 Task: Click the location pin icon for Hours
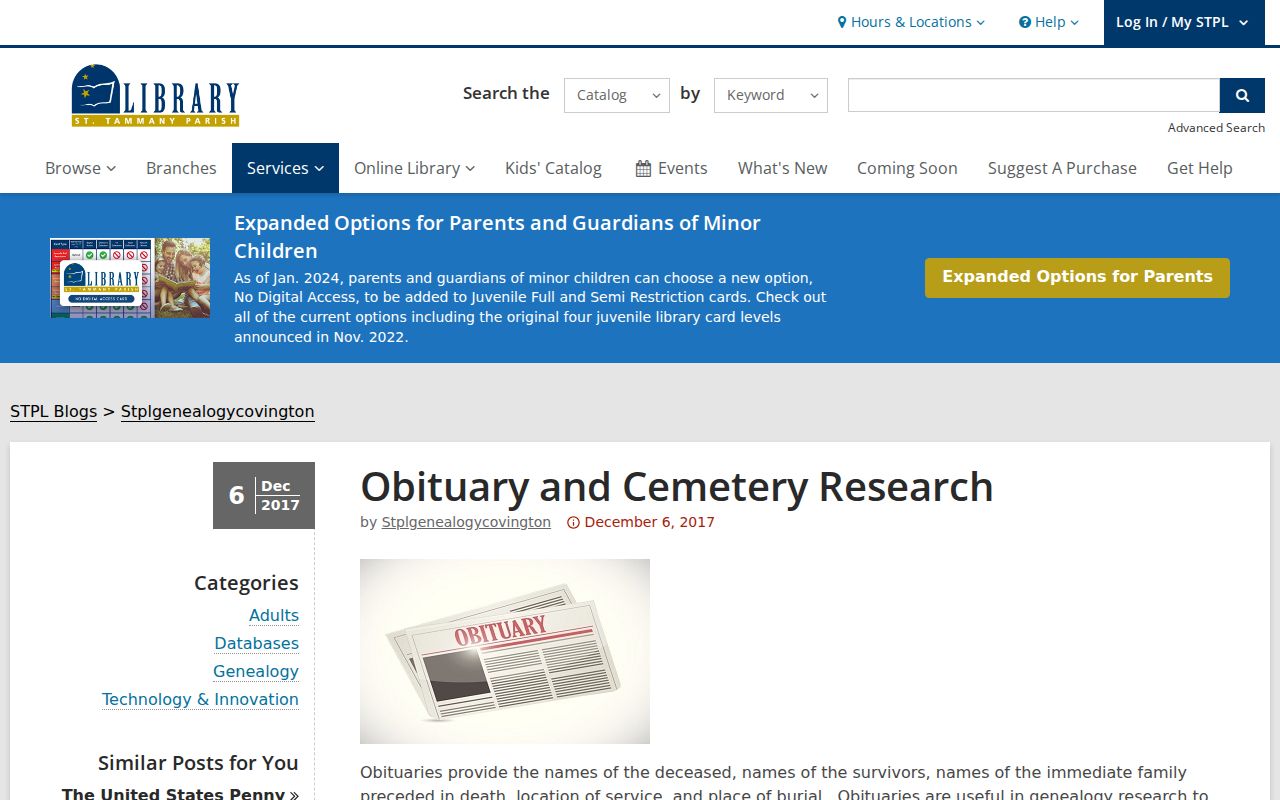(x=842, y=22)
